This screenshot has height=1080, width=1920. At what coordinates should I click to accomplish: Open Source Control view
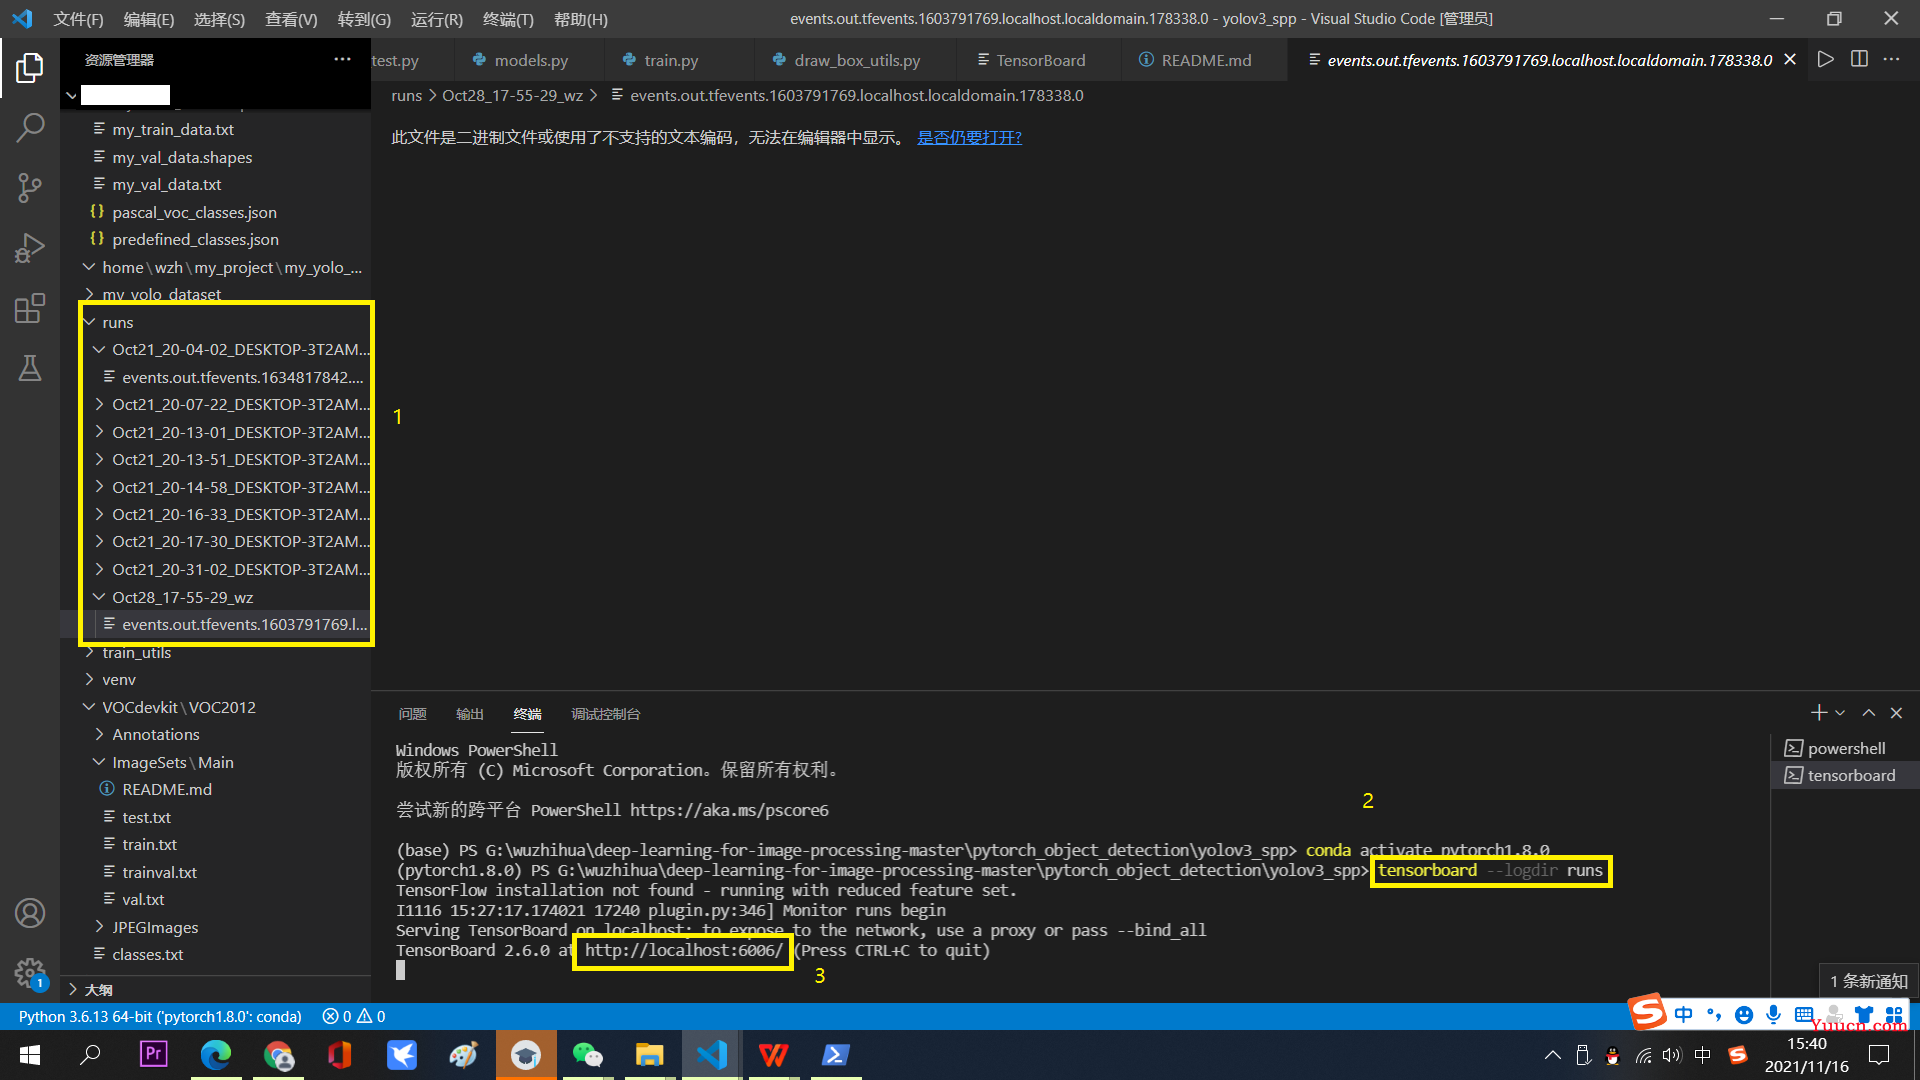click(x=30, y=187)
